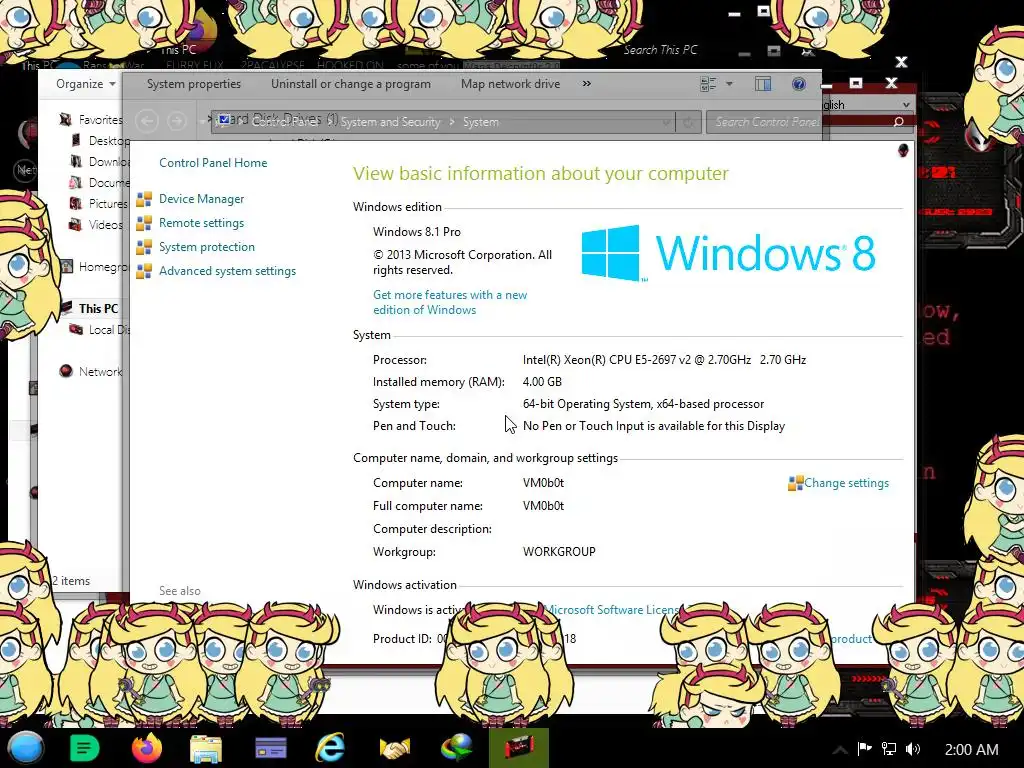Click the Action Center flag icon
Image resolution: width=1024 pixels, height=768 pixels.
(864, 748)
